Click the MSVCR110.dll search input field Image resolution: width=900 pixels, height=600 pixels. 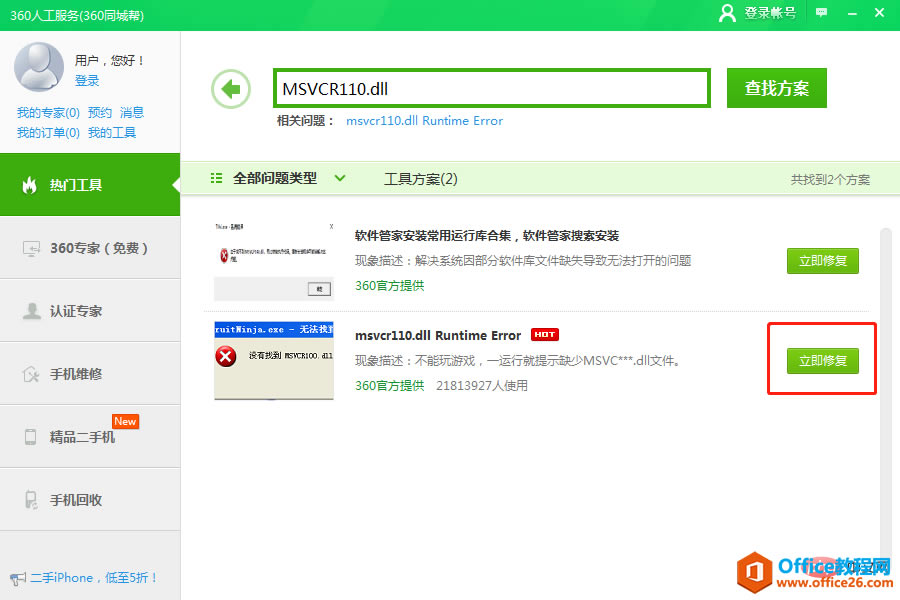pos(492,88)
